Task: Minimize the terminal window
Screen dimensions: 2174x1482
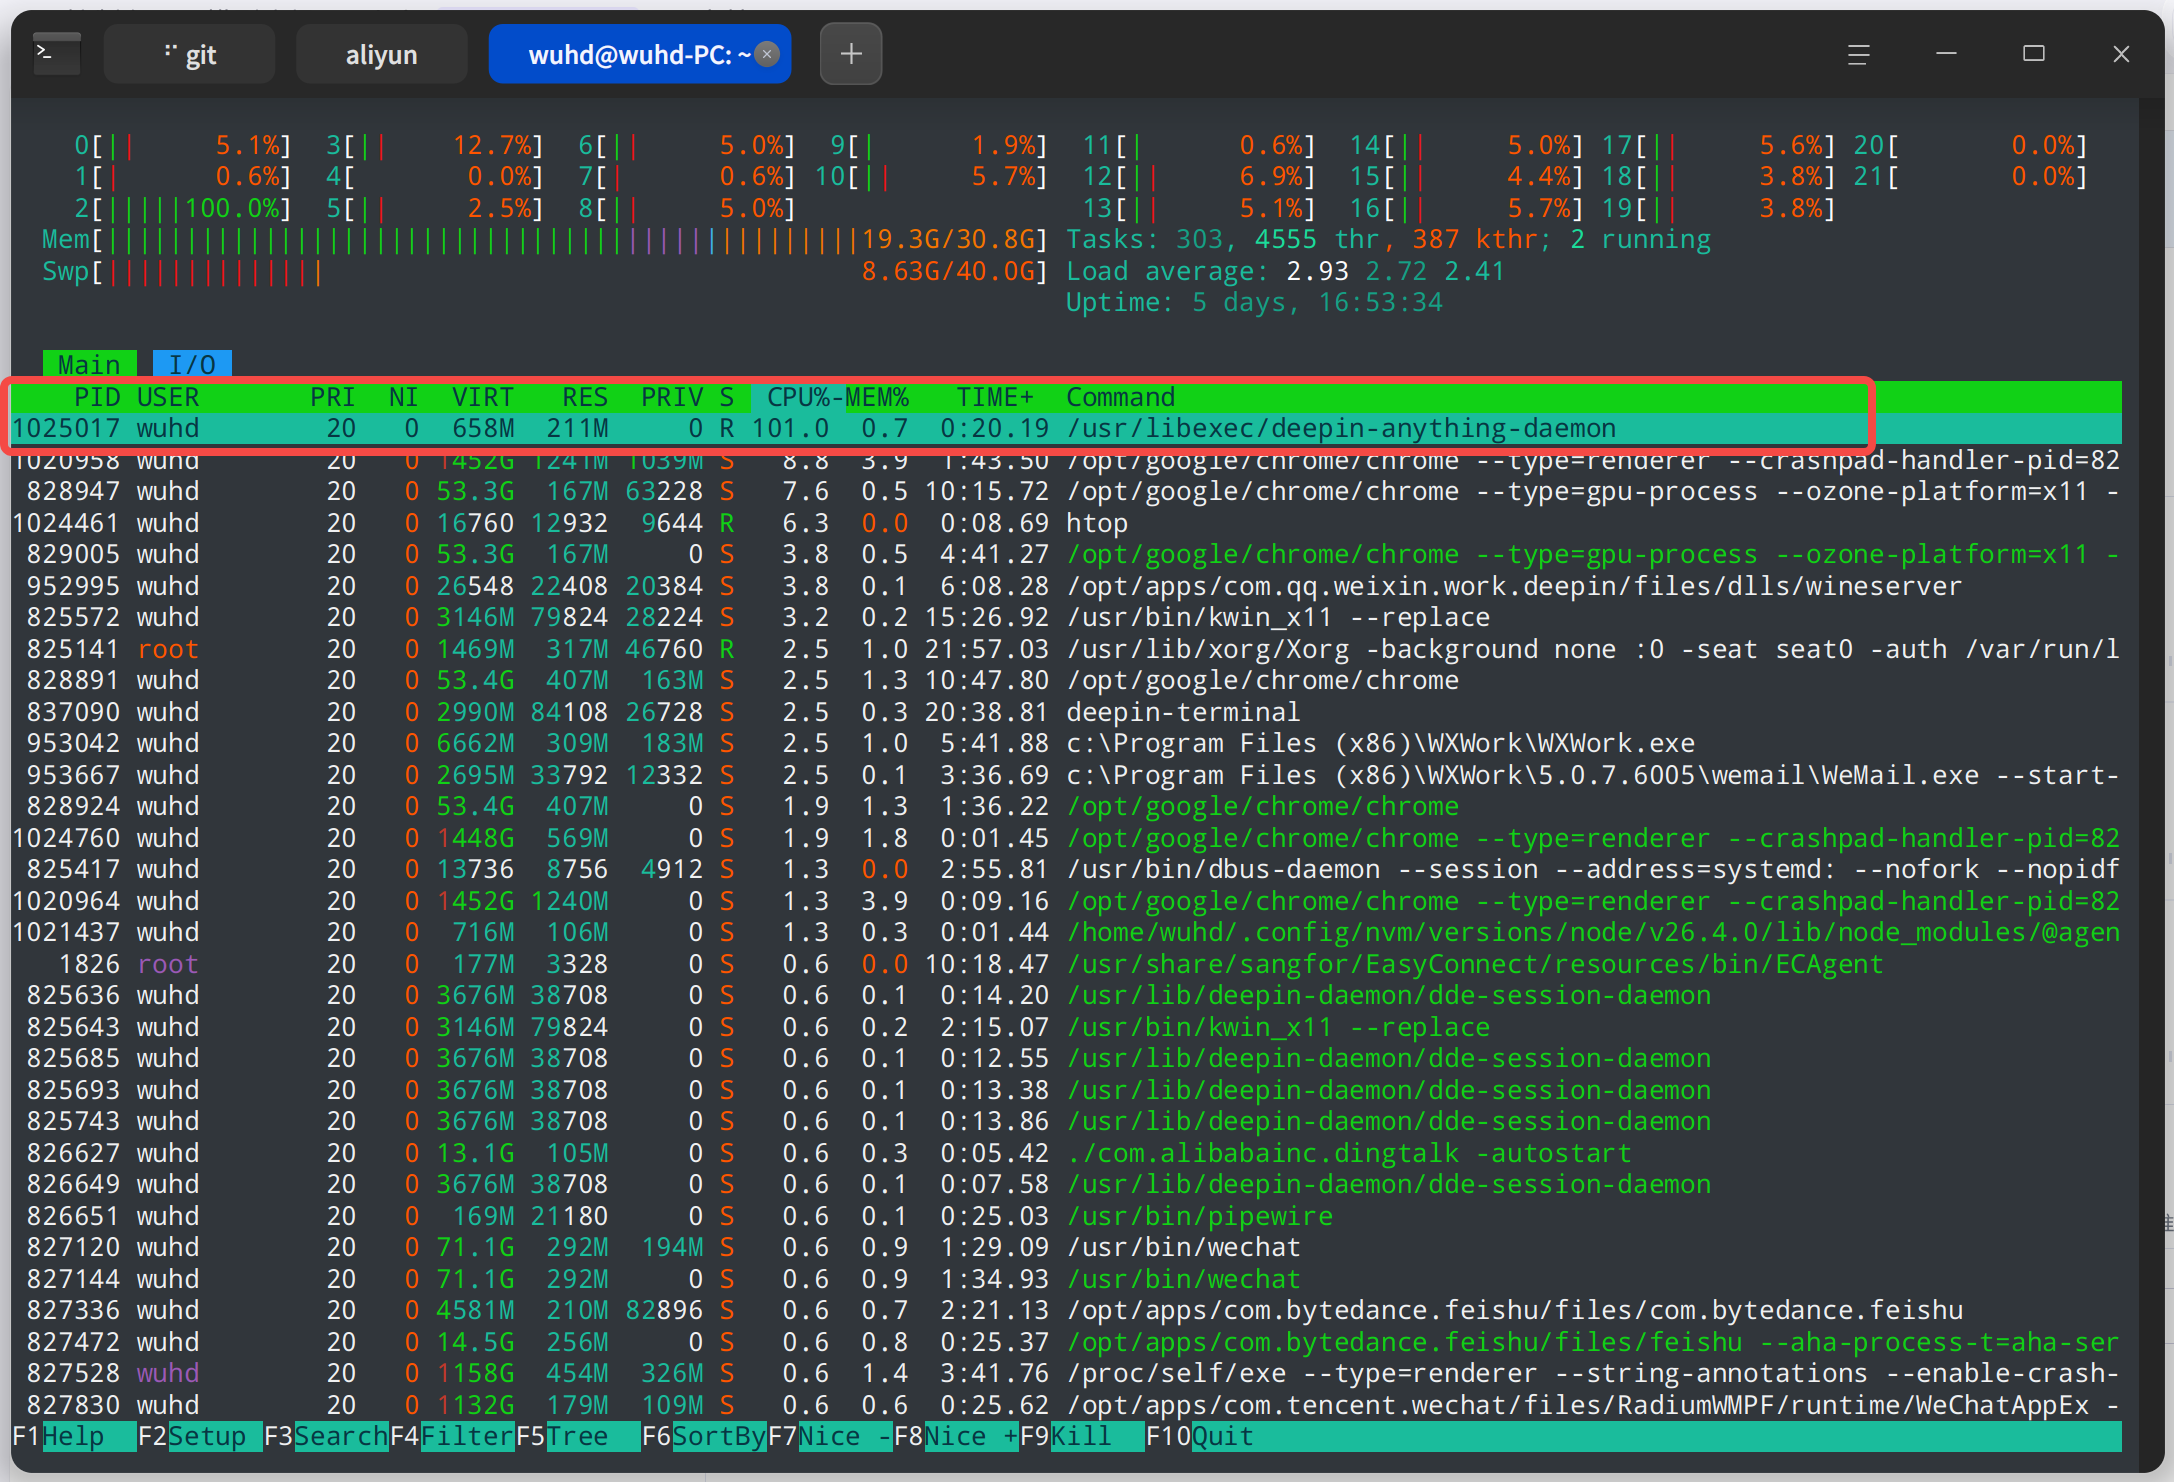Action: 1946,54
